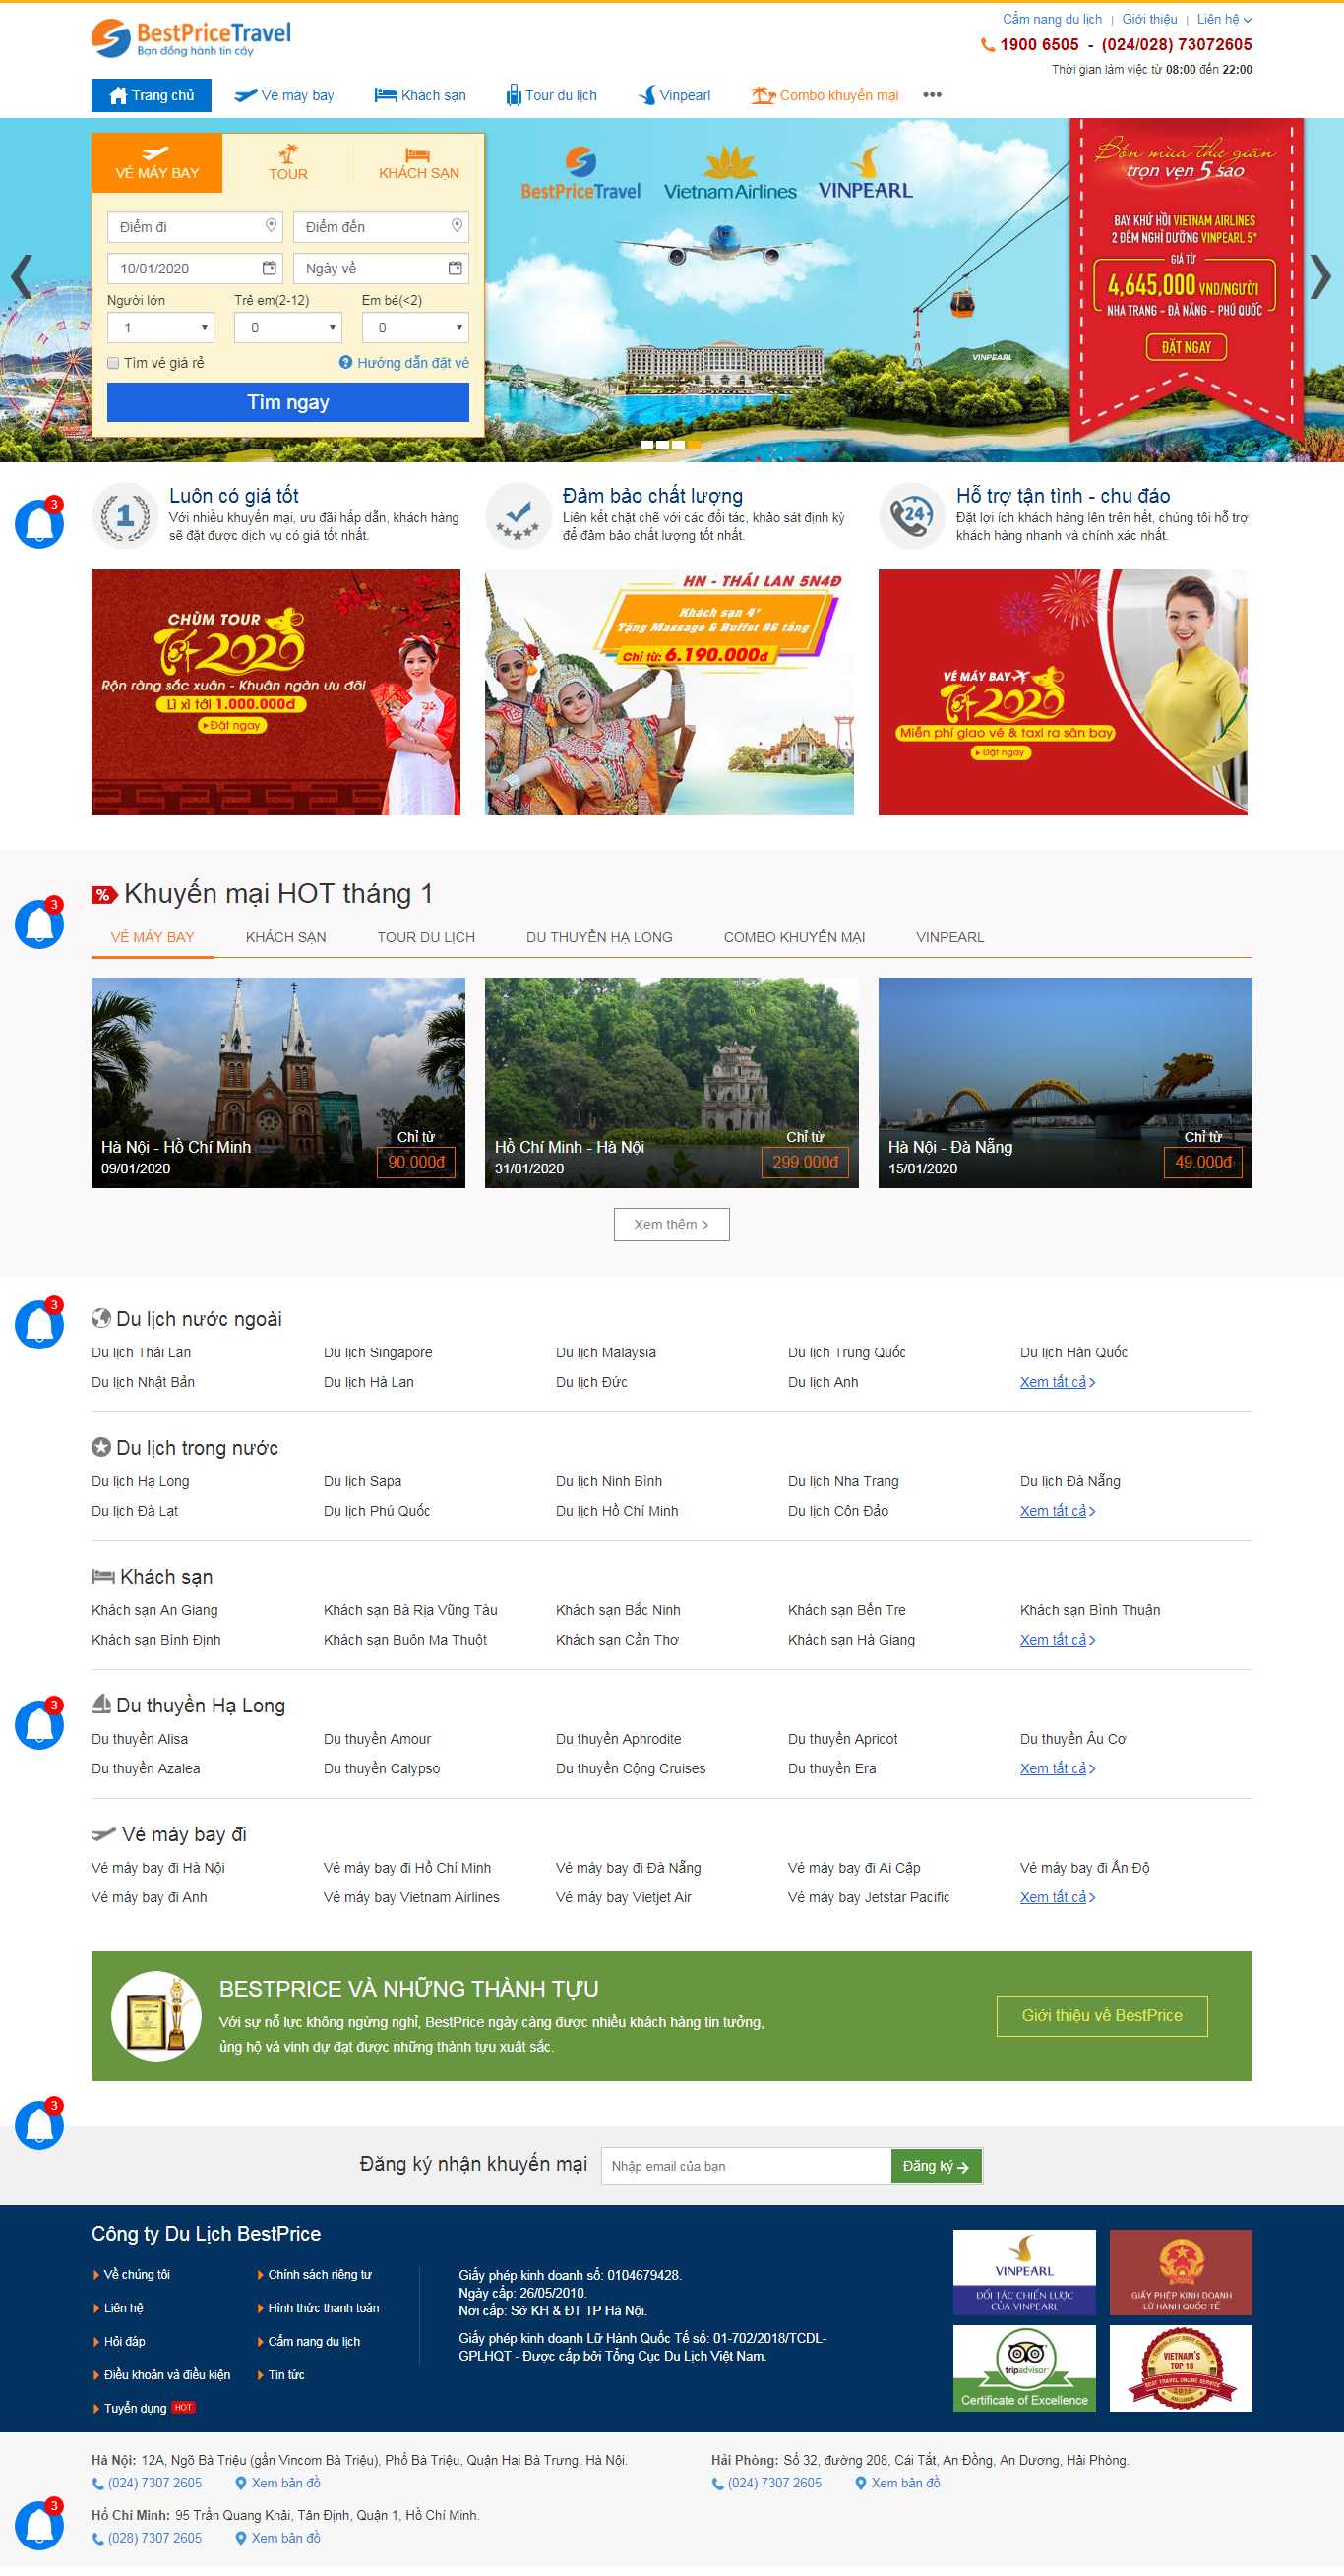Expand Xem tất cả for Du lịch nước ngoài
The image size is (1344, 2576).
click(x=1057, y=1382)
